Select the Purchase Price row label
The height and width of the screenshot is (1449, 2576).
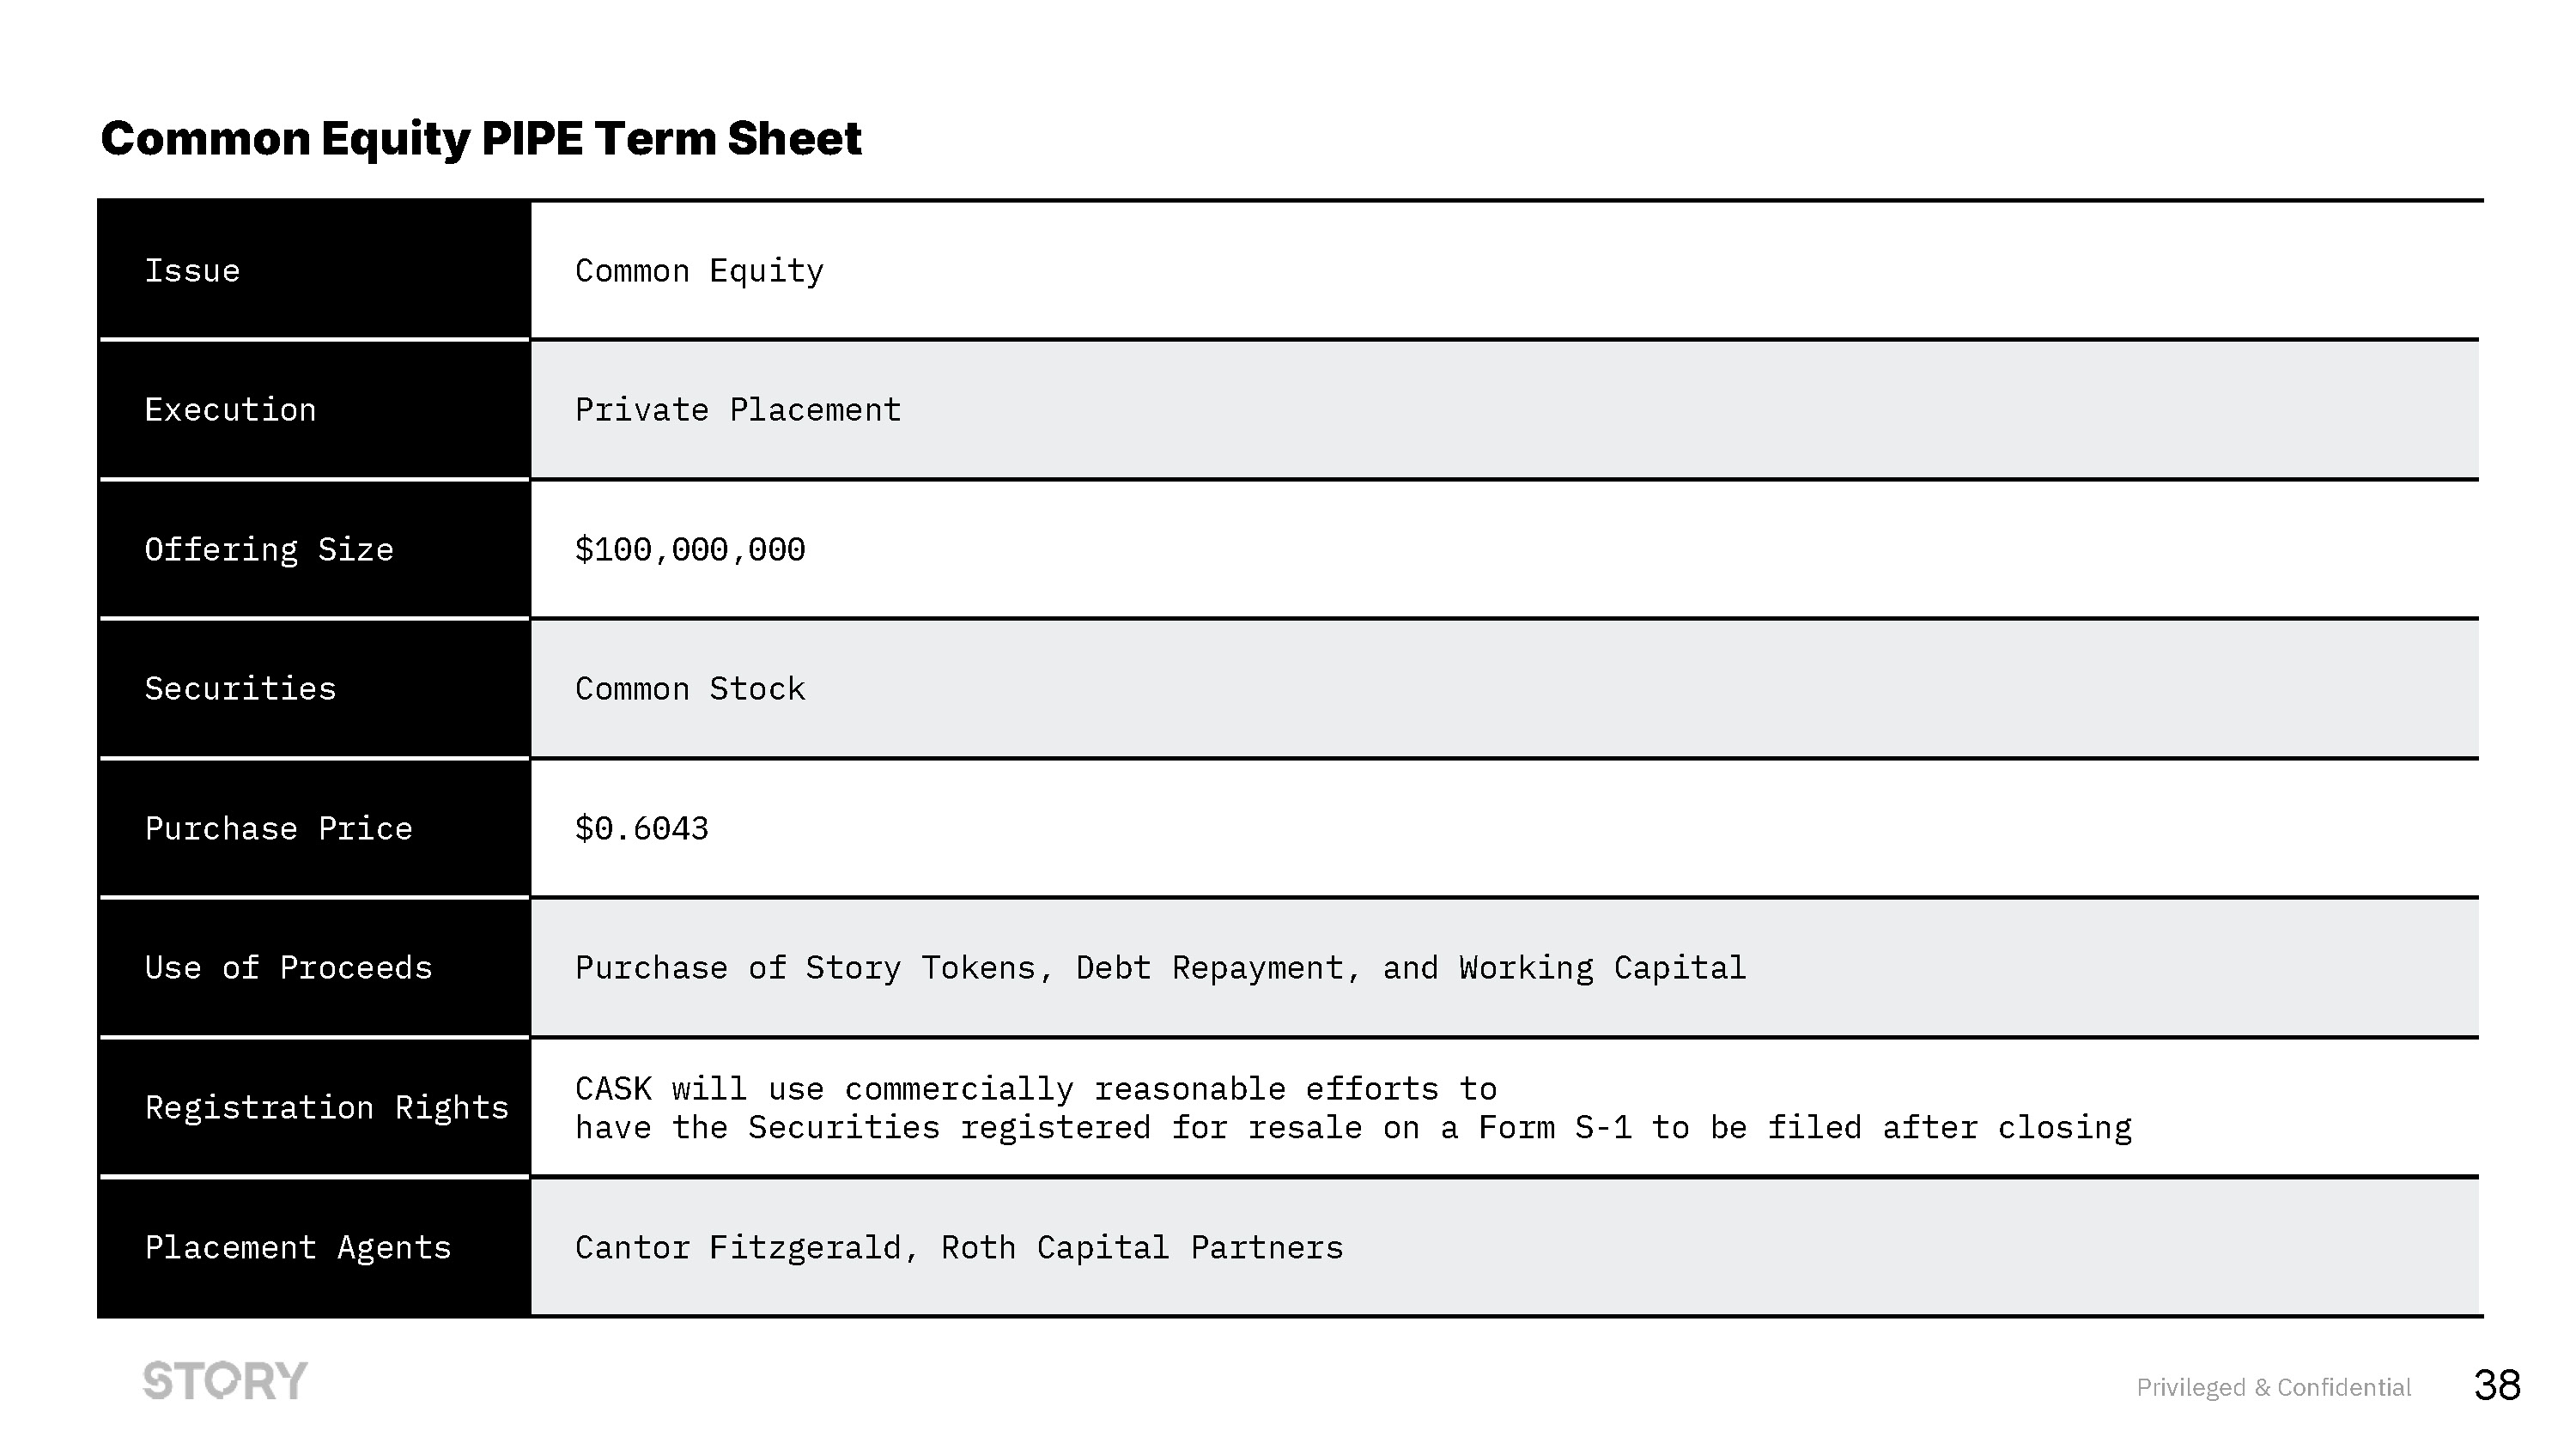point(278,829)
